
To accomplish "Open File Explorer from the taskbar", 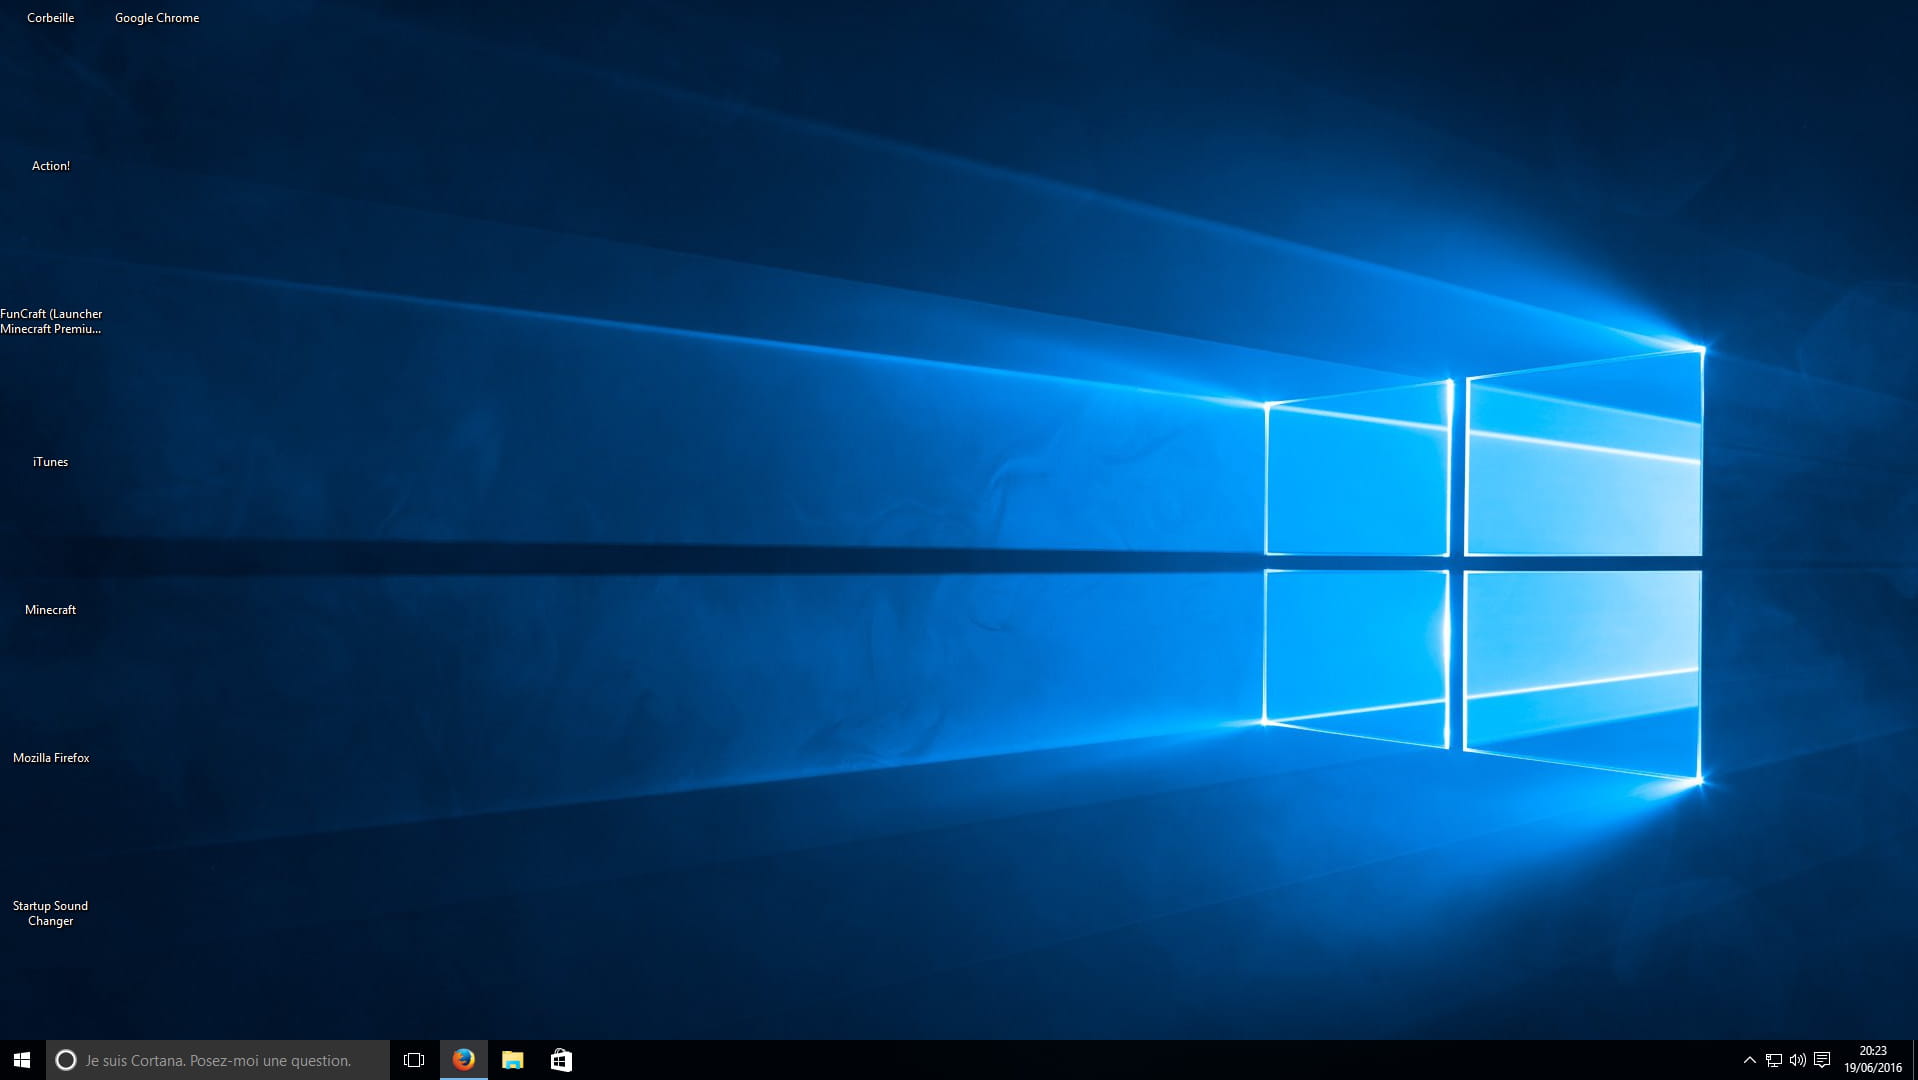I will click(512, 1060).
